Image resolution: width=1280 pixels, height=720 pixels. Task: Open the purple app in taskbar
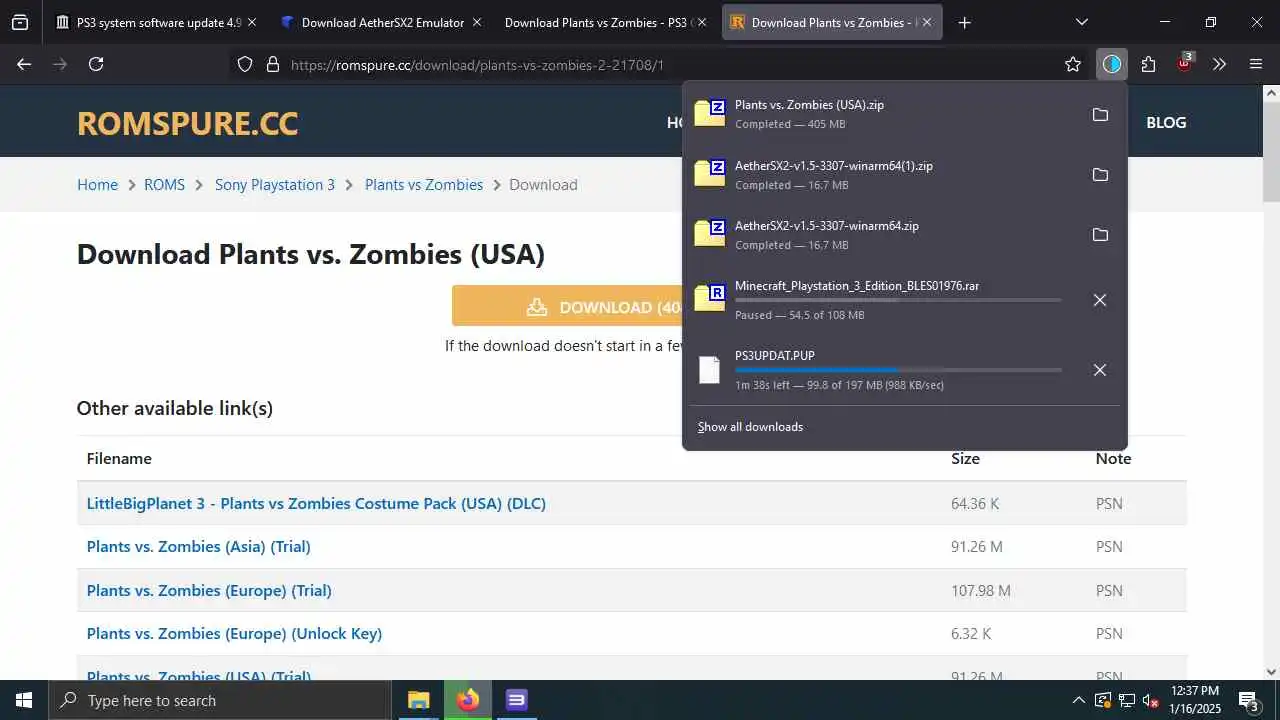click(x=516, y=700)
